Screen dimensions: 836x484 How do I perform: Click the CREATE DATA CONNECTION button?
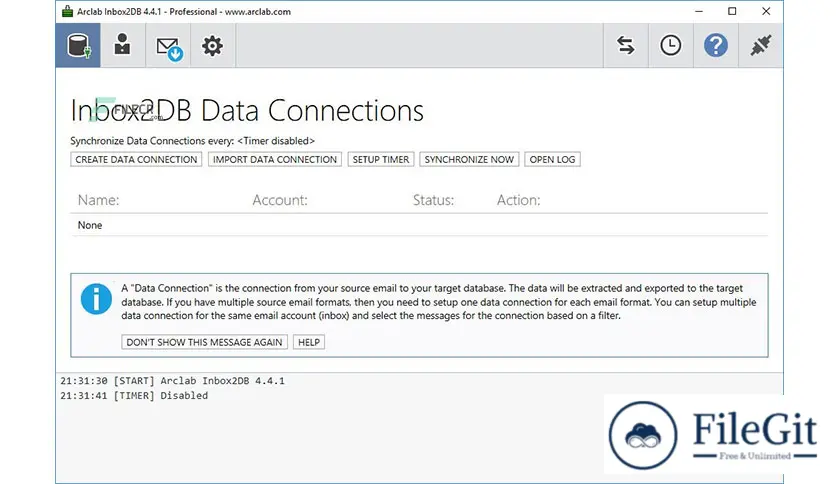click(x=136, y=159)
